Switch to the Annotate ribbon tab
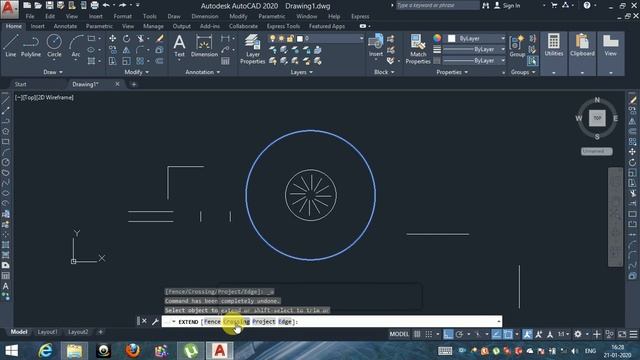Screen dimensions: 640x360 tap(65, 26)
